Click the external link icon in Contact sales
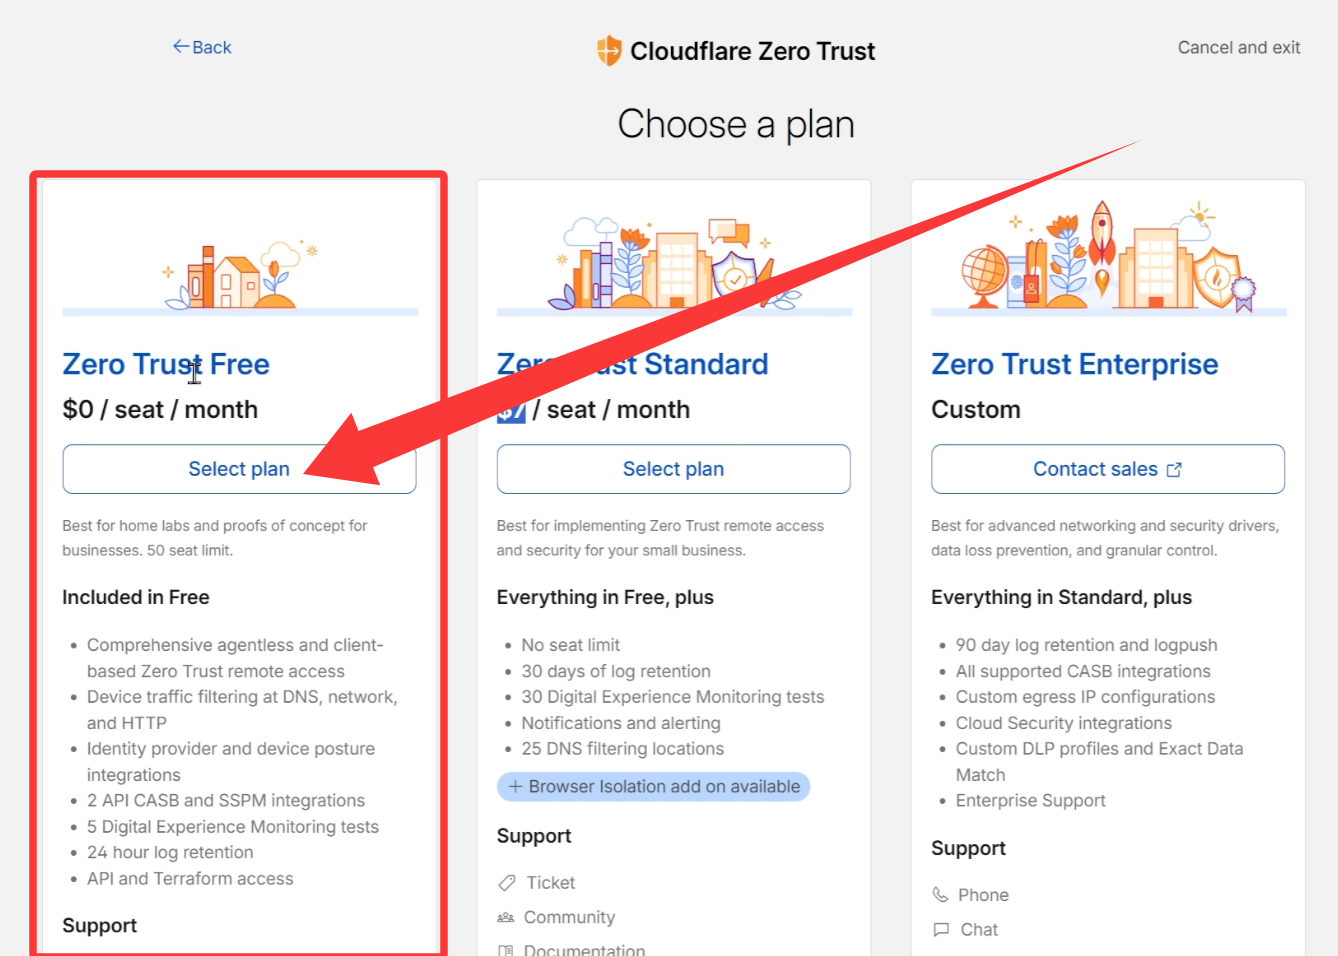Image resolution: width=1338 pixels, height=956 pixels. pos(1174,470)
